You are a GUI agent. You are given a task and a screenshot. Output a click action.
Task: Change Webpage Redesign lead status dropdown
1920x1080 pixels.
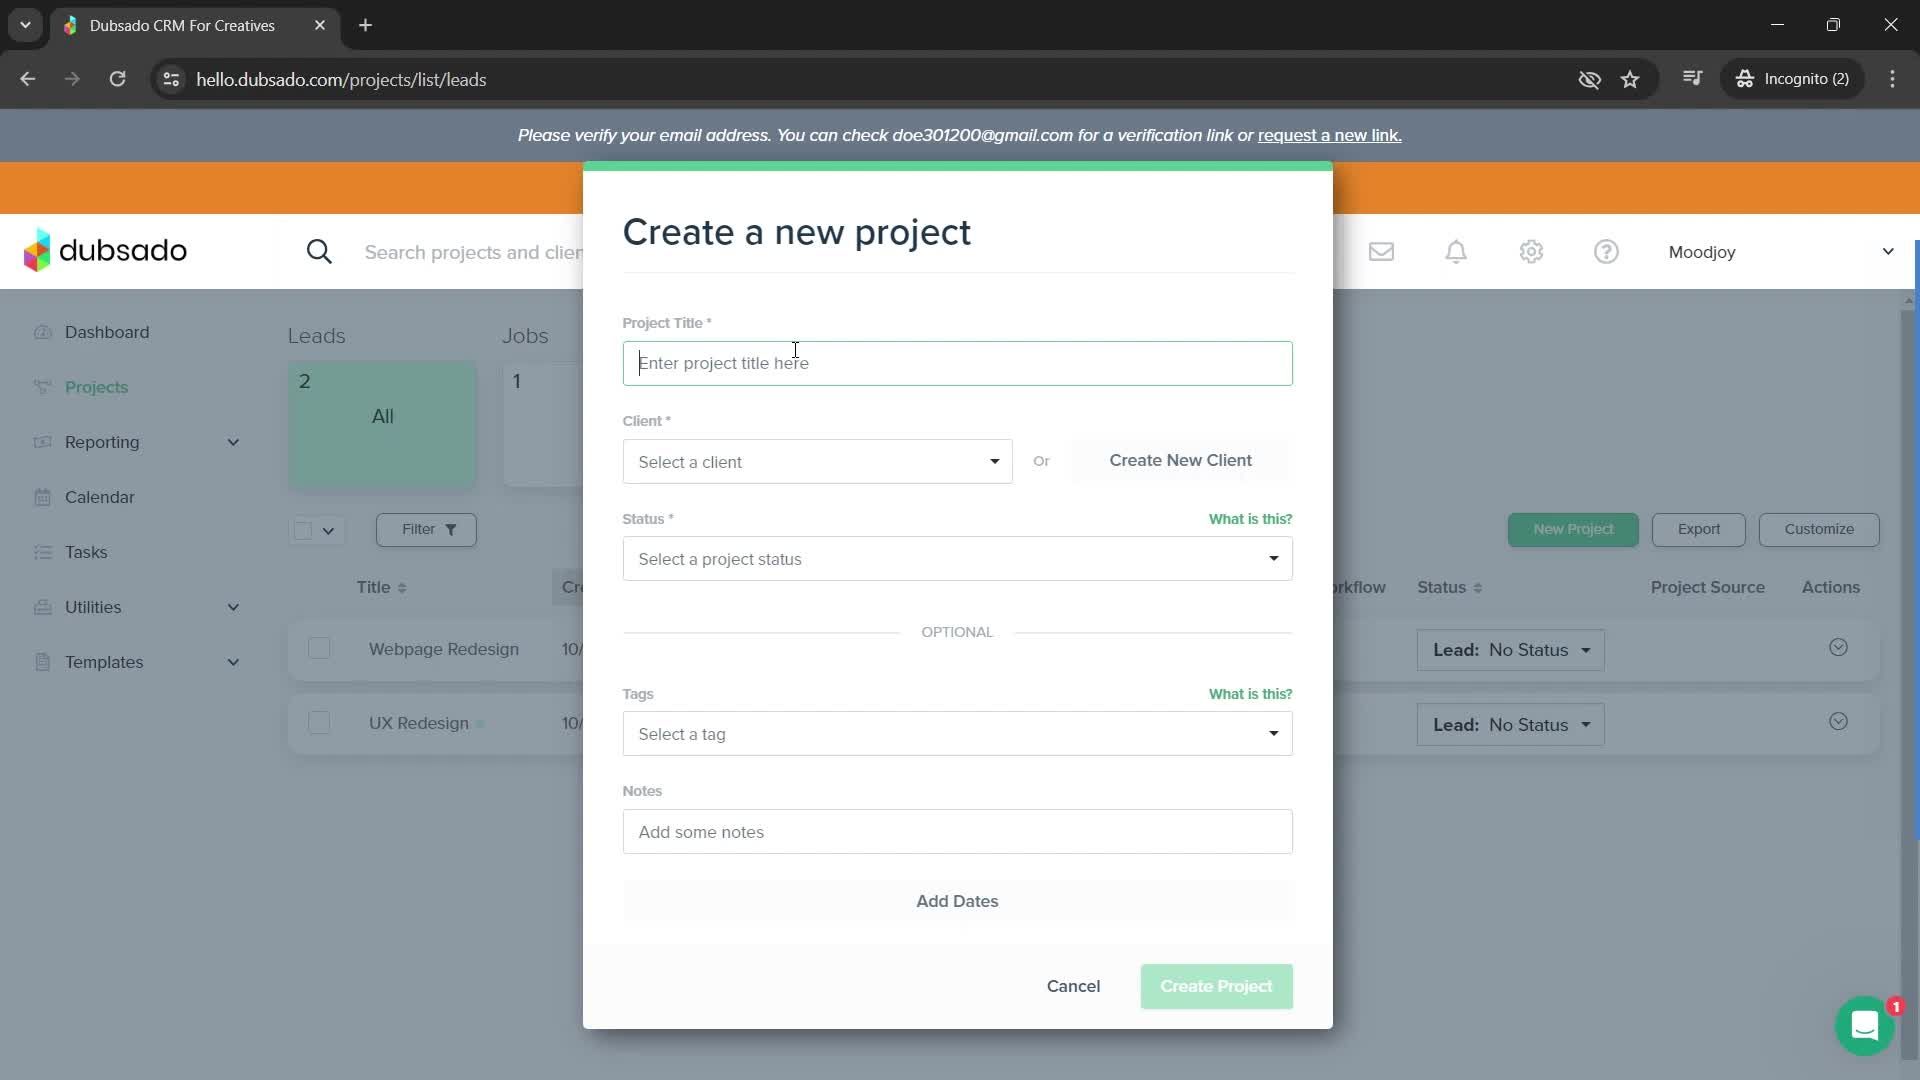coord(1510,650)
